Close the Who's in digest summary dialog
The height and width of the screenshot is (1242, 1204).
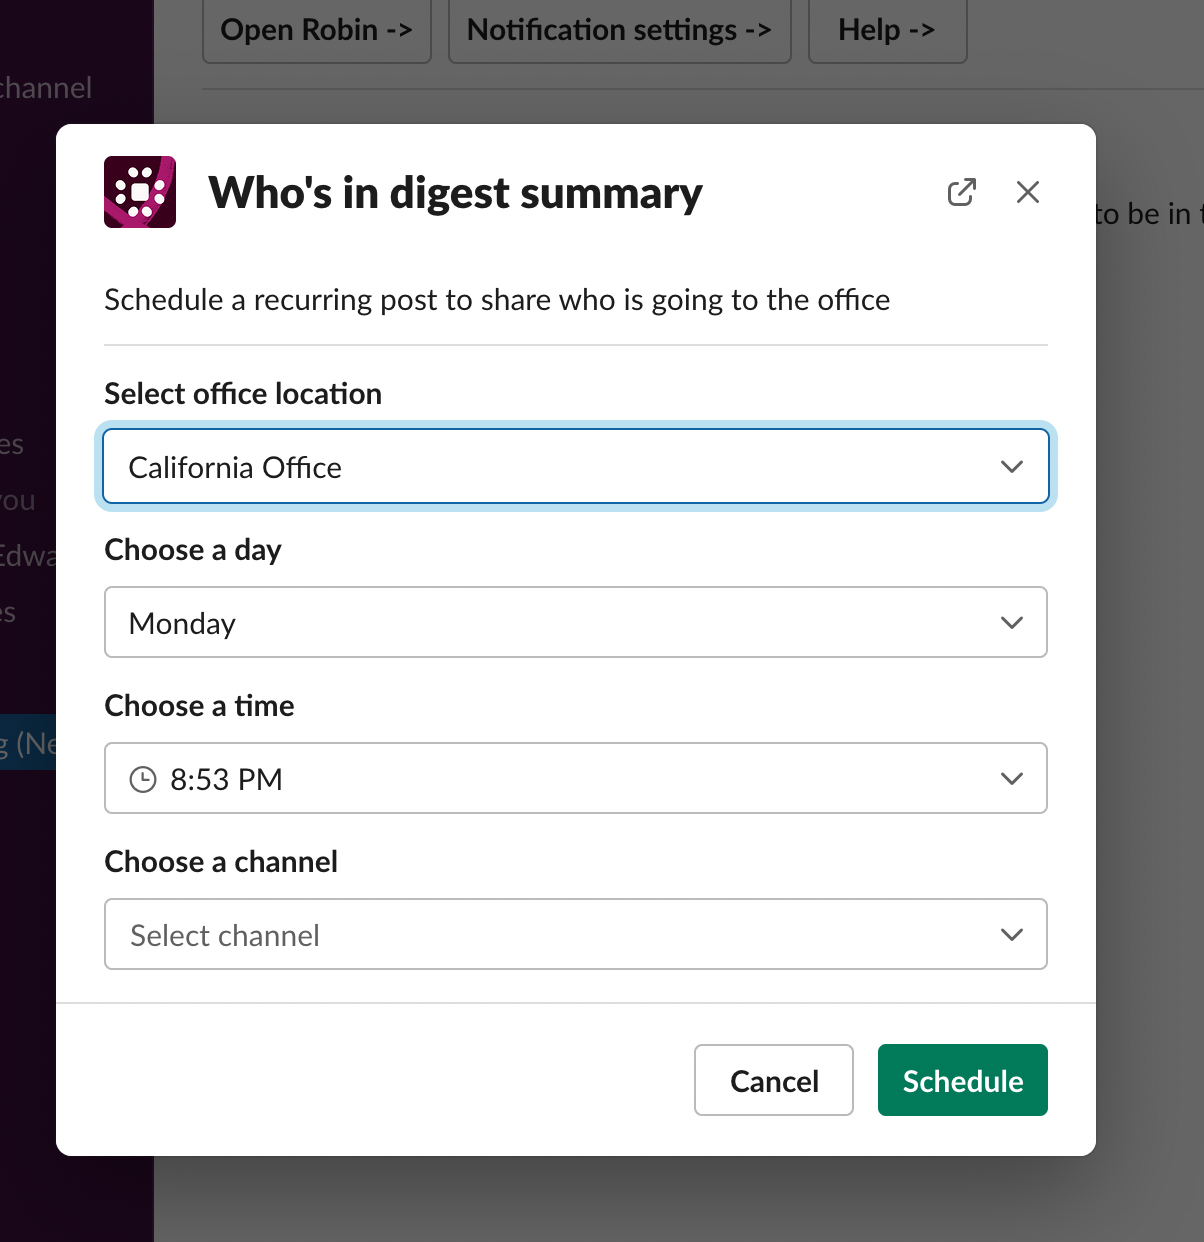1028,192
